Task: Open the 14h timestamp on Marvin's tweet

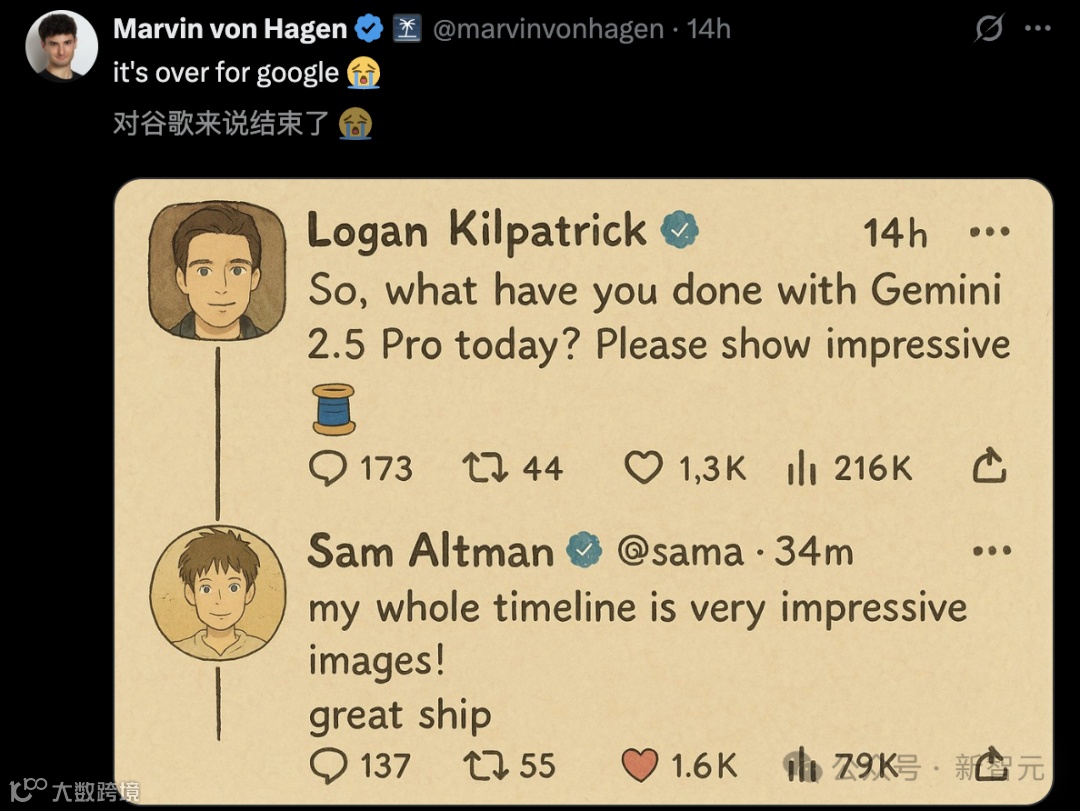Action: [x=709, y=29]
